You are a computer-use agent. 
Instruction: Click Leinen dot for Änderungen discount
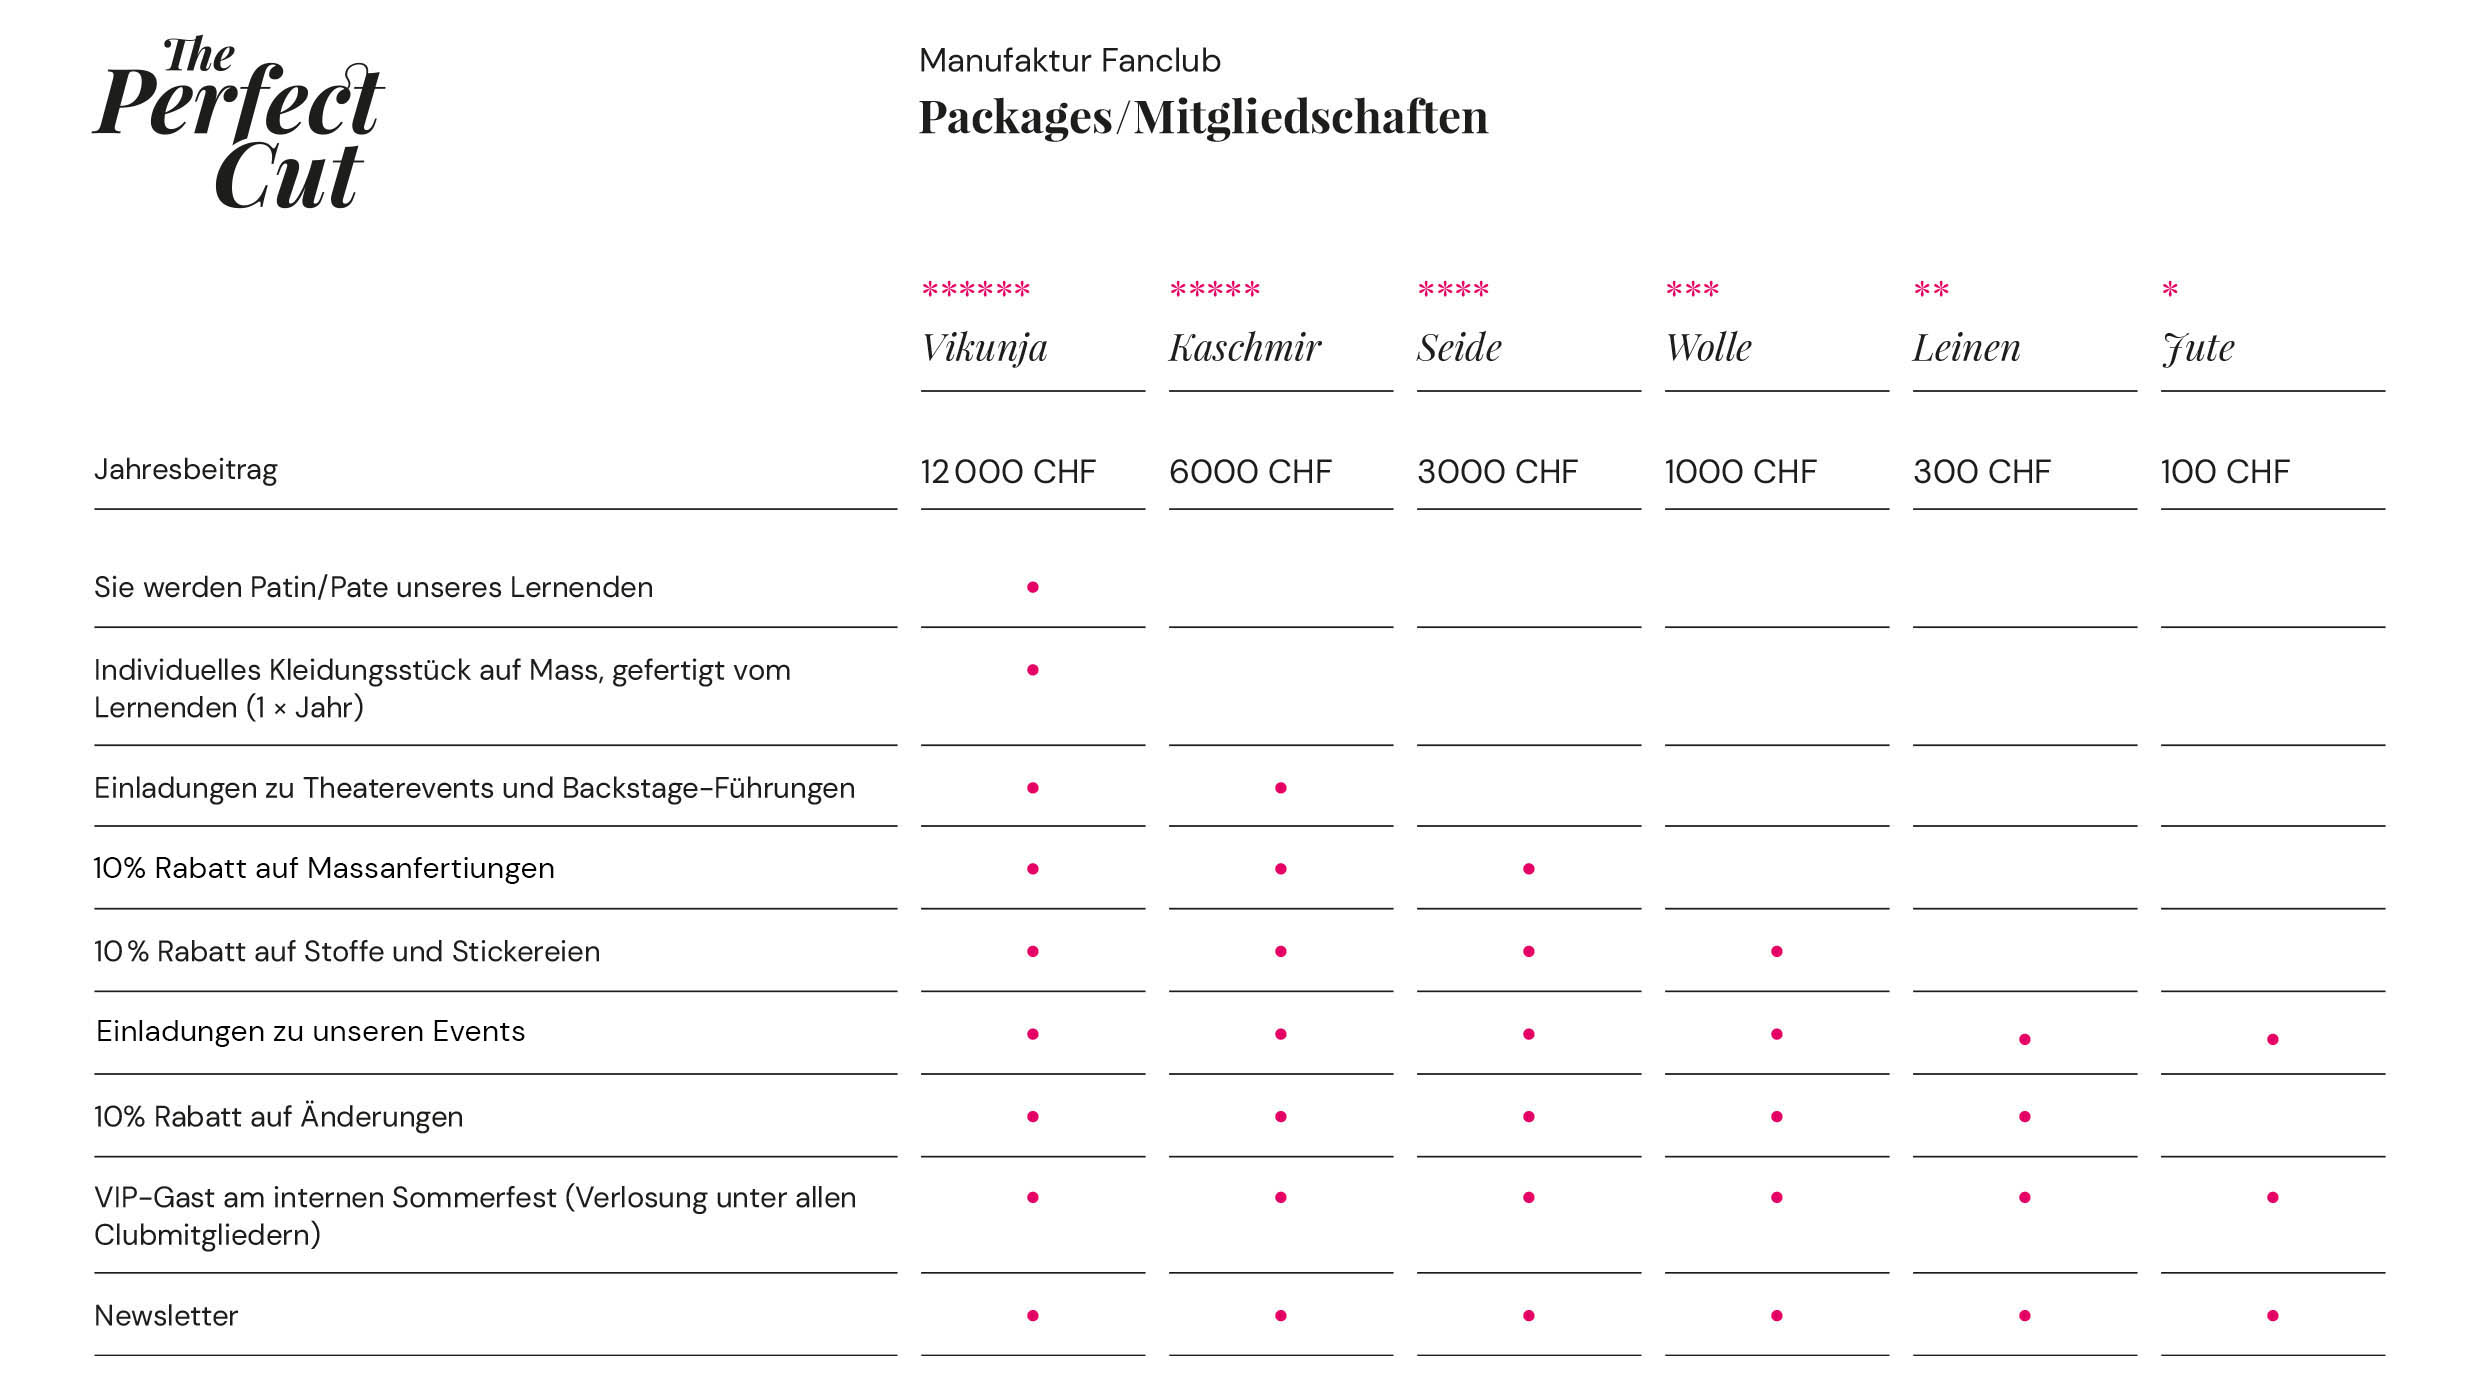pos(2025,1117)
